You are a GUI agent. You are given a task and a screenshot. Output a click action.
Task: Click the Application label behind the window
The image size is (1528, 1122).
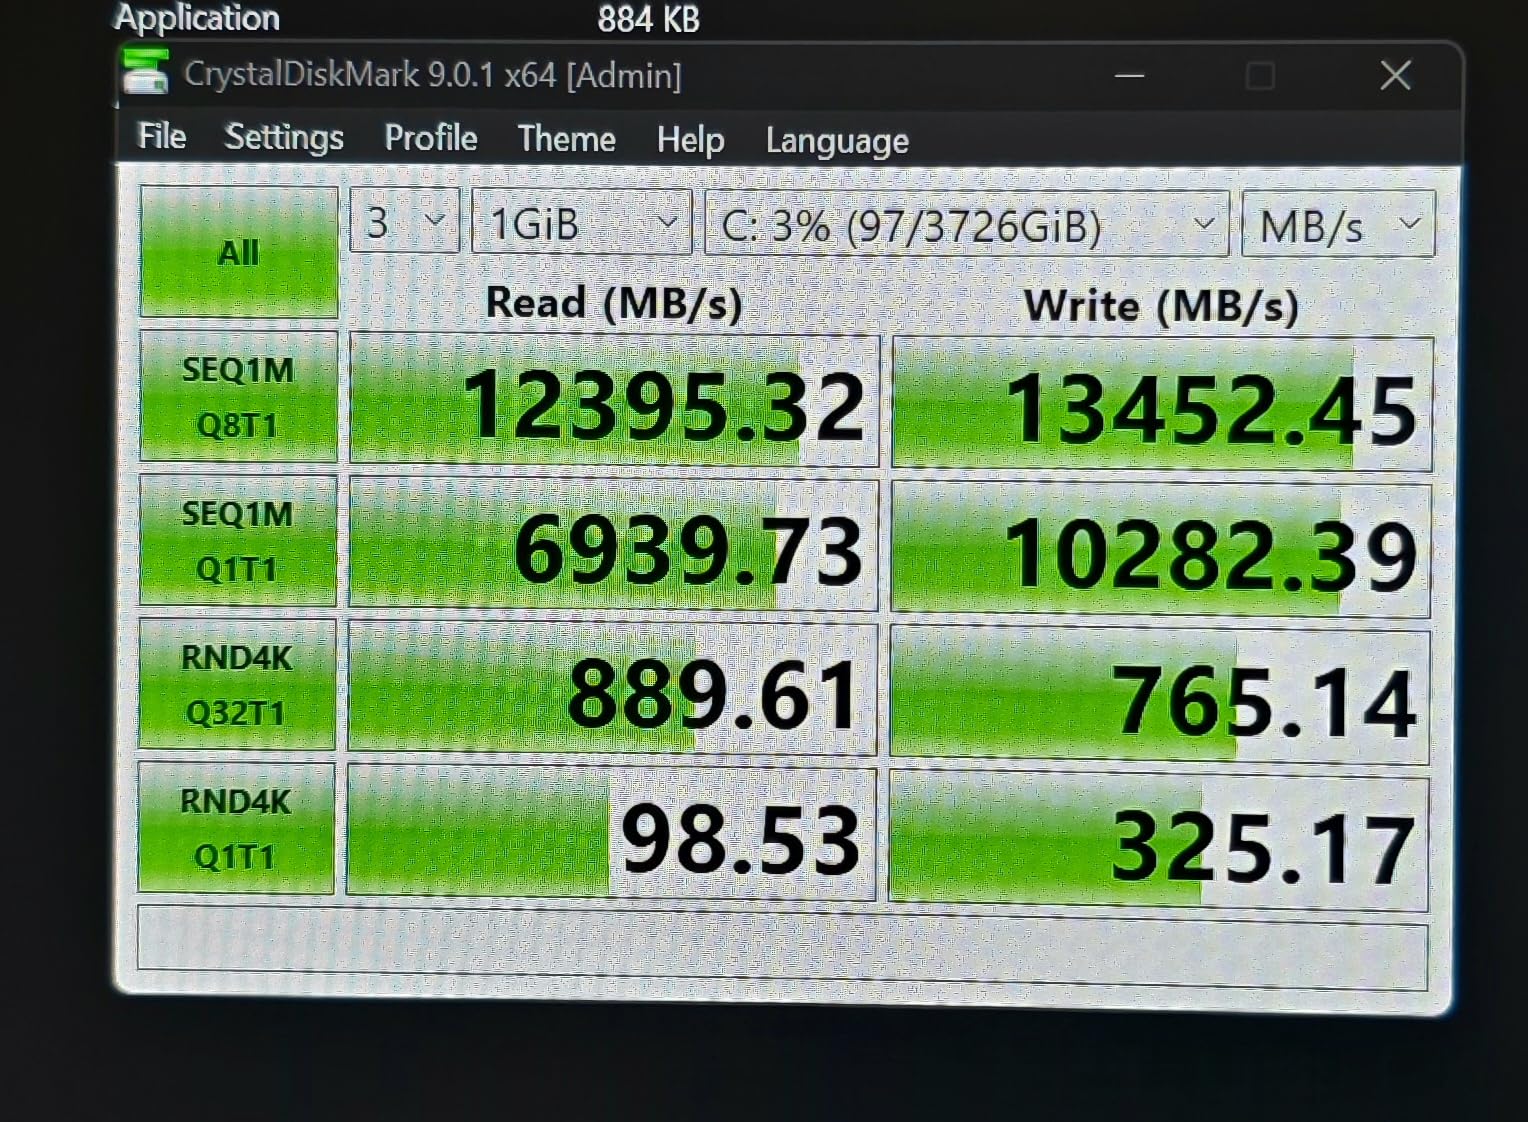(197, 17)
